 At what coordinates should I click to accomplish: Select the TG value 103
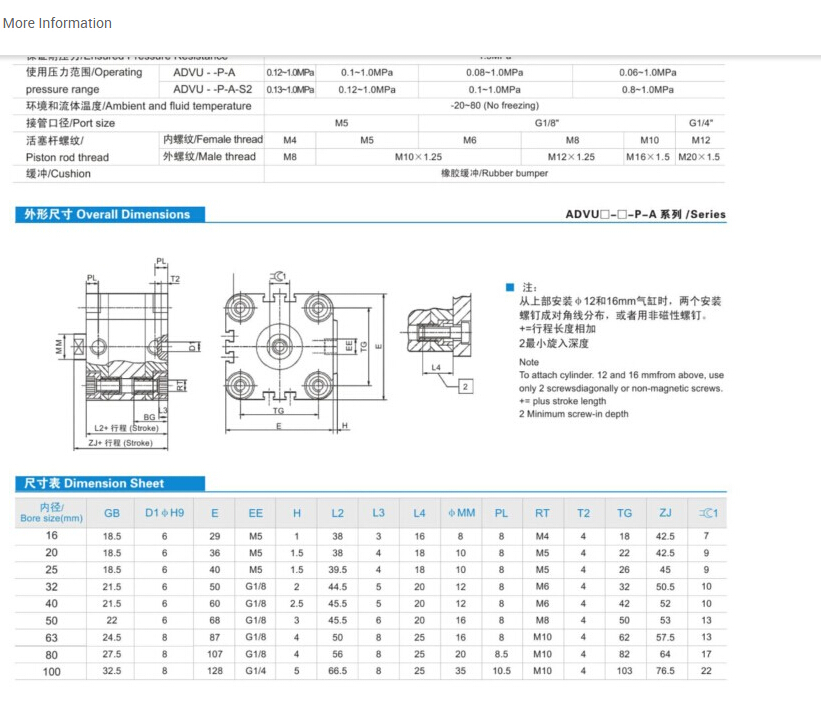[x=624, y=671]
